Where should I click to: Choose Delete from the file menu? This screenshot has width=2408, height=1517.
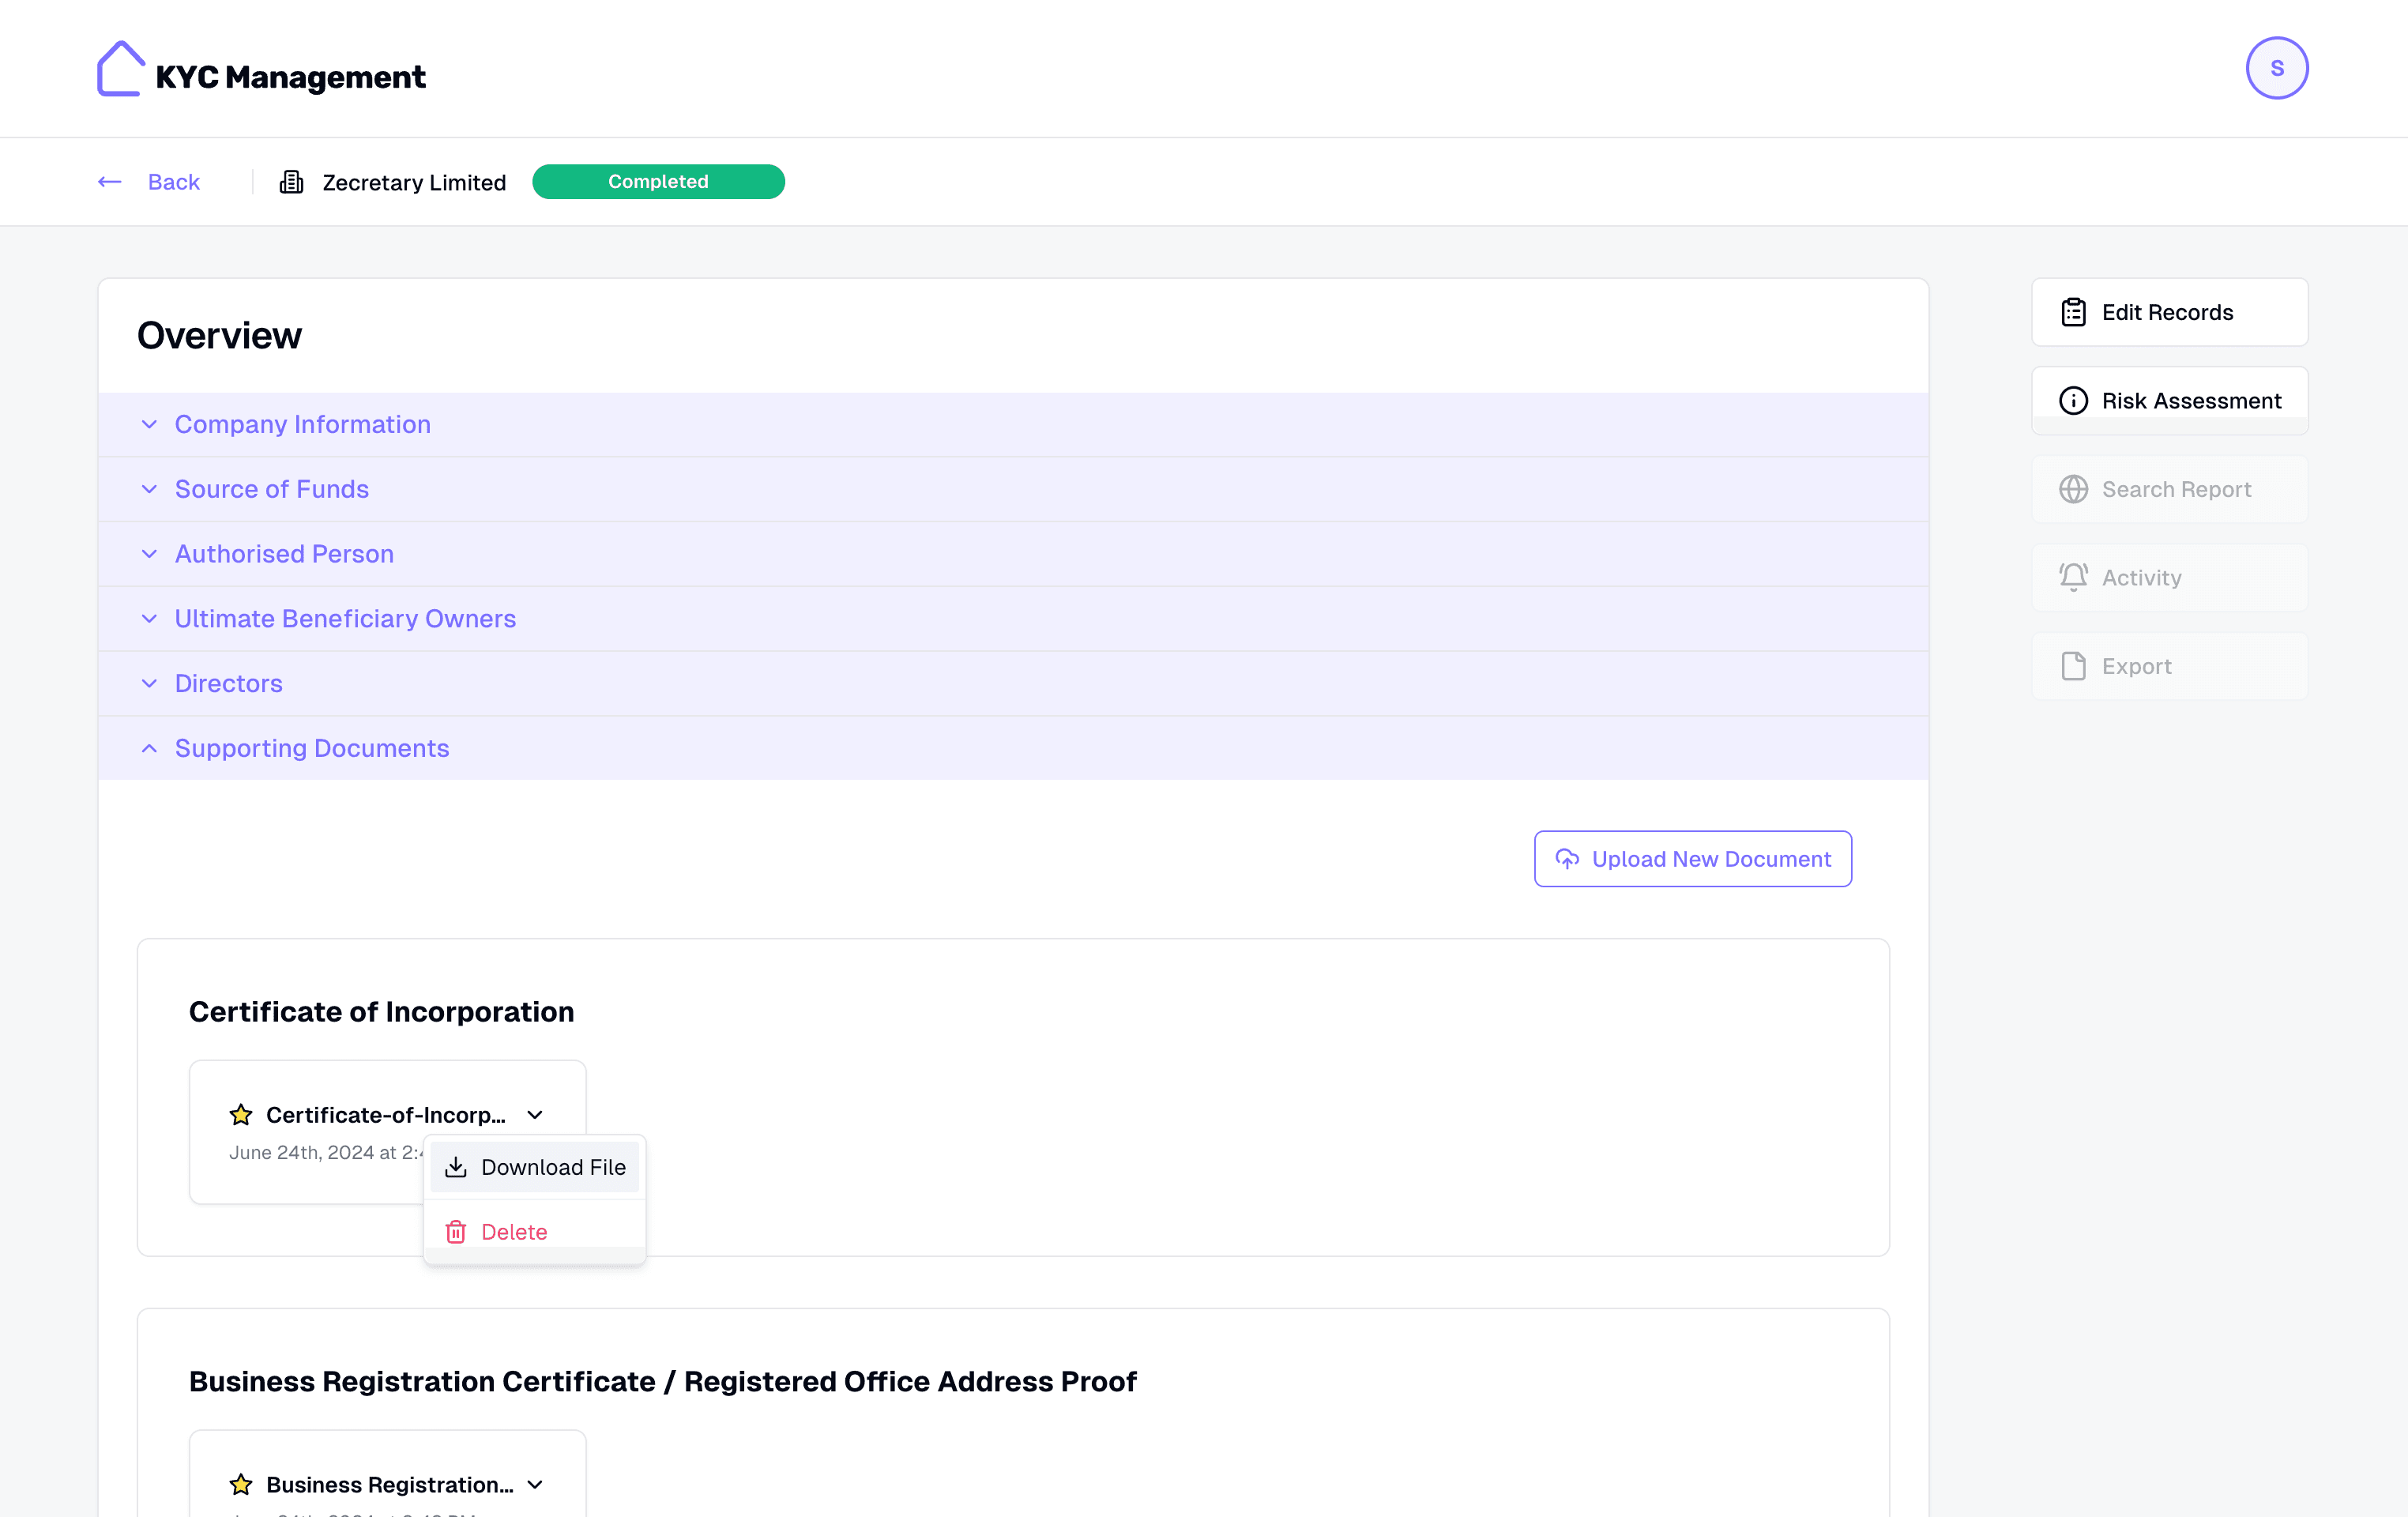534,1232
